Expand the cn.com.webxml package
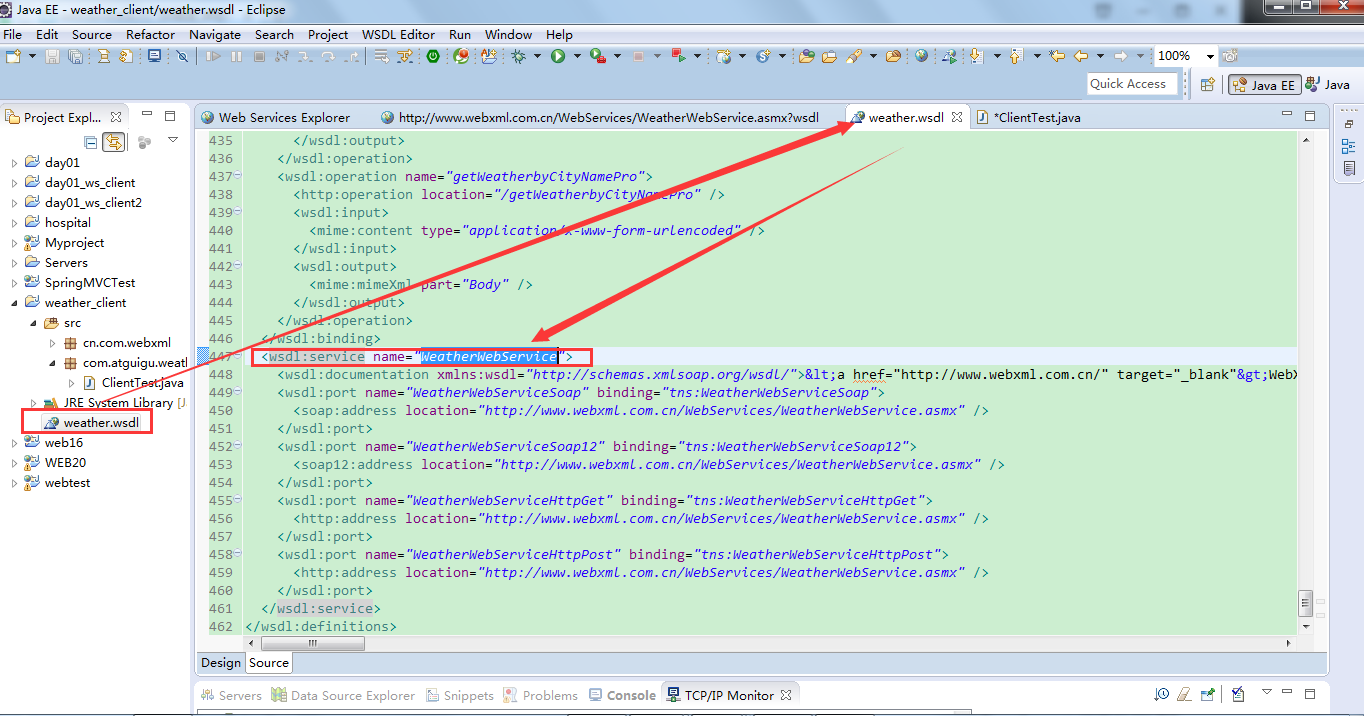 (53, 342)
